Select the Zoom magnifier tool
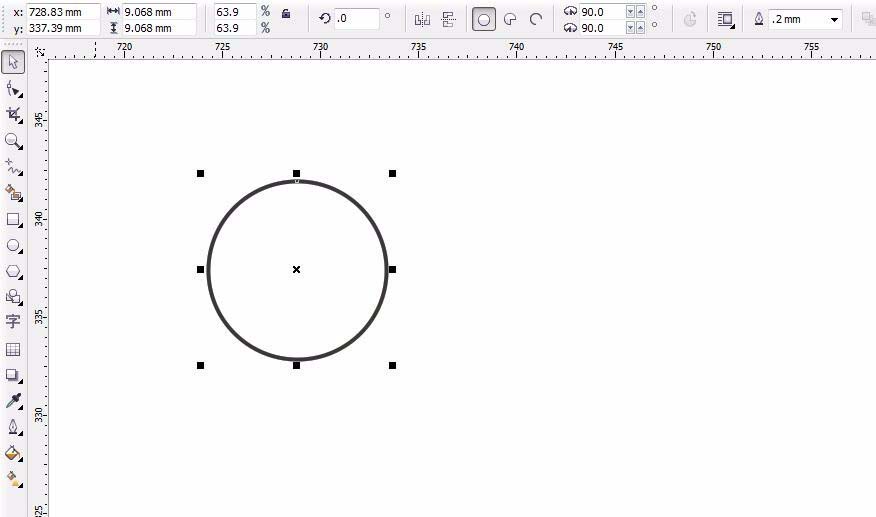This screenshot has height=517, width=876. coord(13,141)
